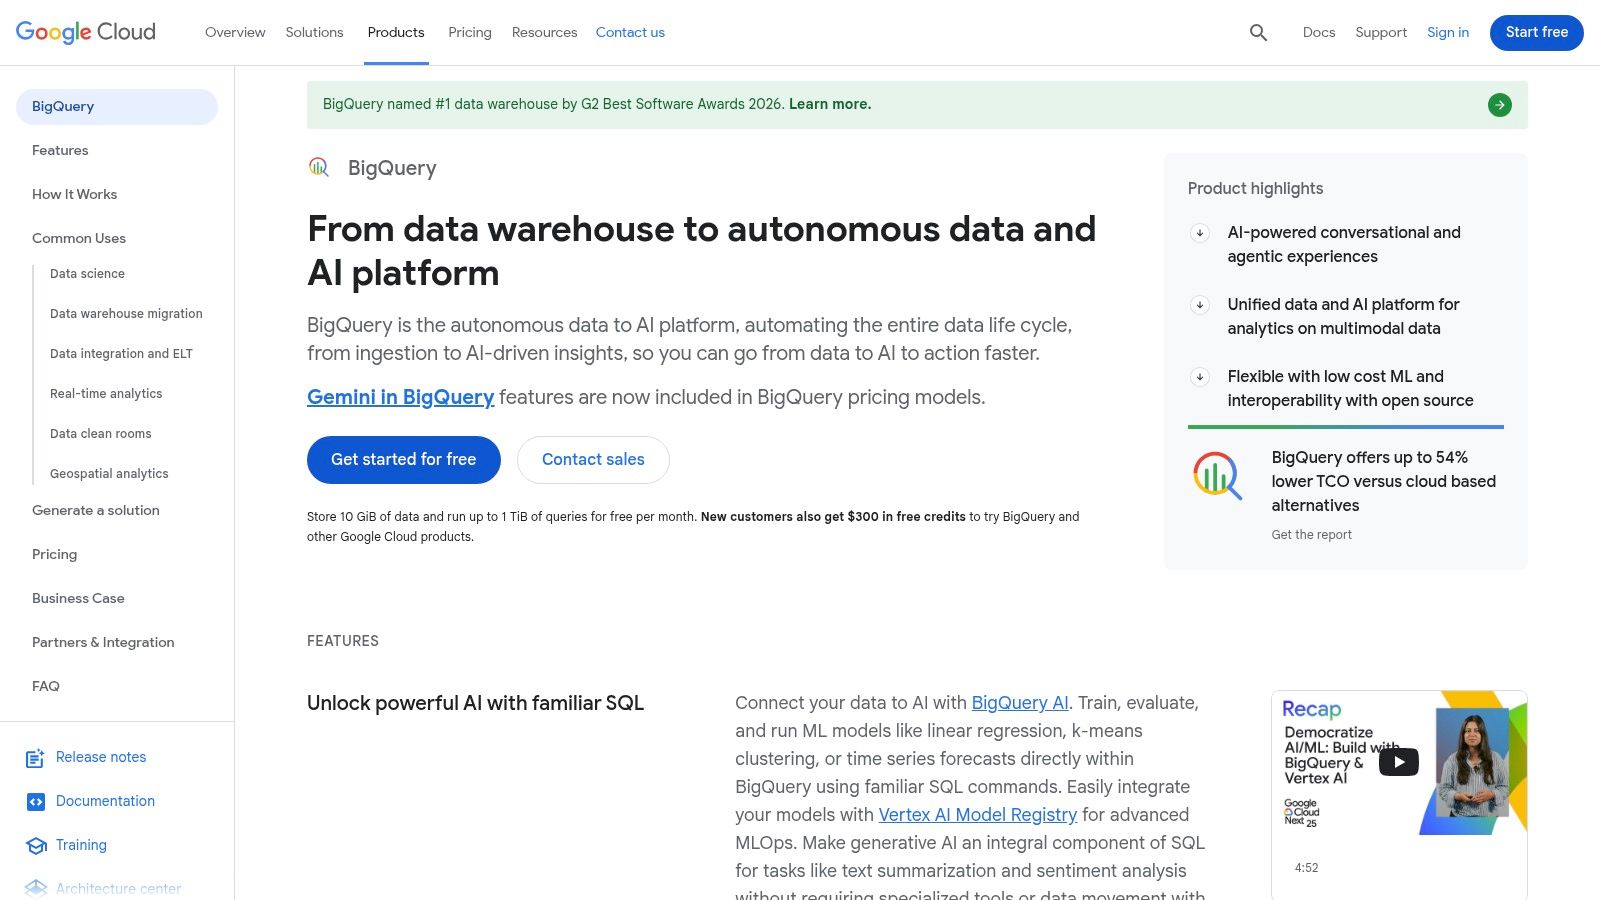Select Data clean rooms in the sidebar

point(100,433)
